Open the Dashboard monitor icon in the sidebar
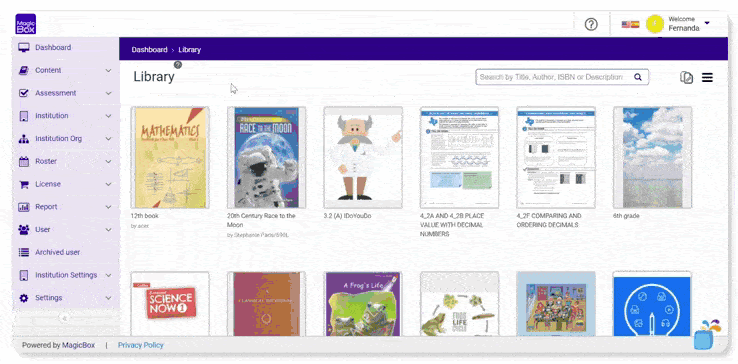Screen dimensions: 738x364 24,48
